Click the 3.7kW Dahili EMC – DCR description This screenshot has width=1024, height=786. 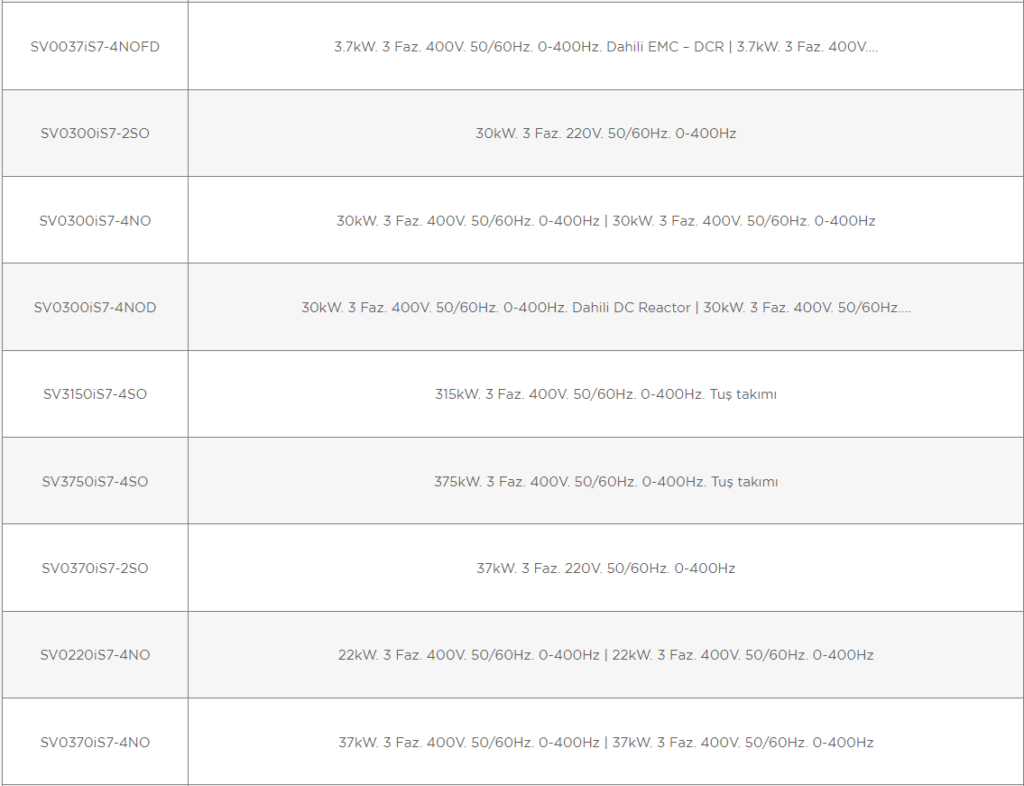pos(605,47)
